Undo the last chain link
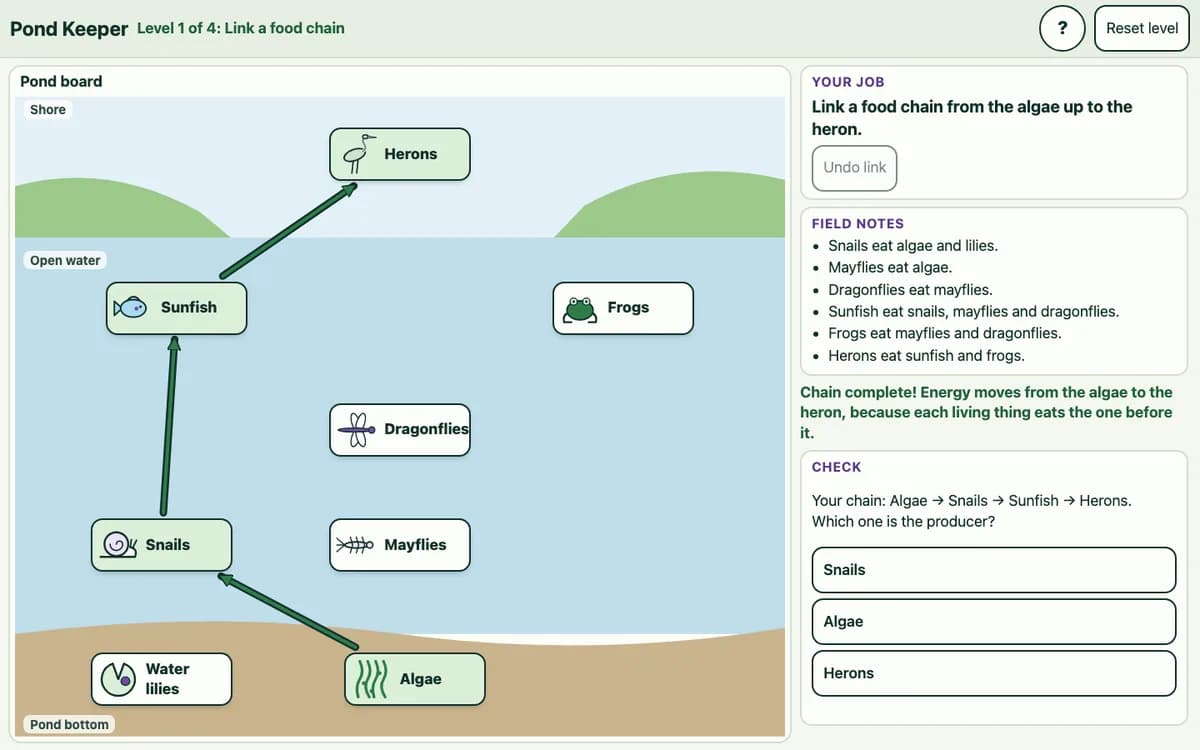 (855, 168)
